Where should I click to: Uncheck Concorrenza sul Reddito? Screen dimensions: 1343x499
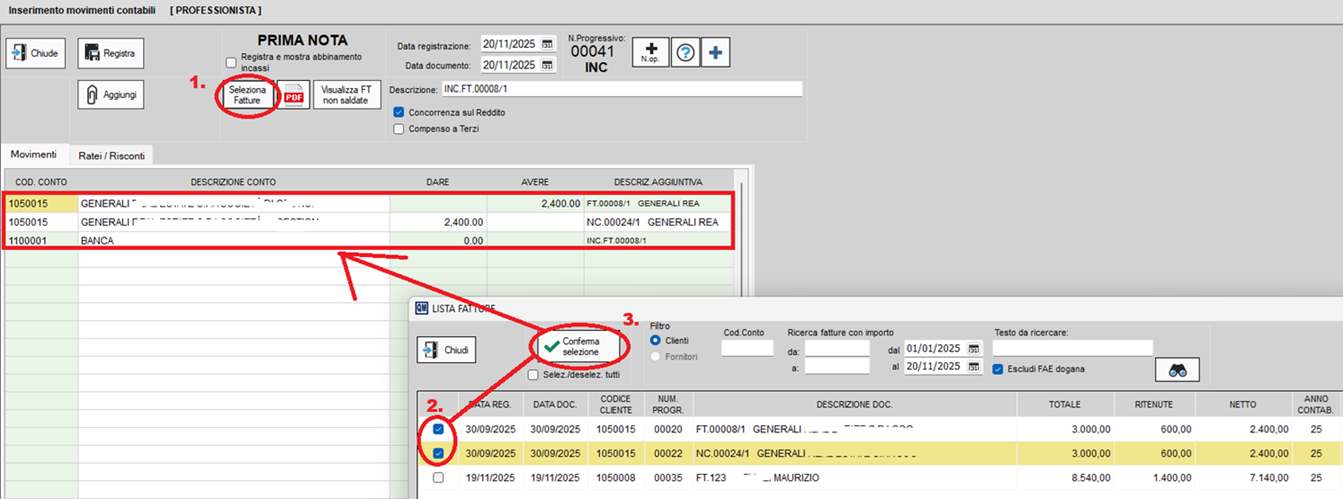tap(399, 112)
